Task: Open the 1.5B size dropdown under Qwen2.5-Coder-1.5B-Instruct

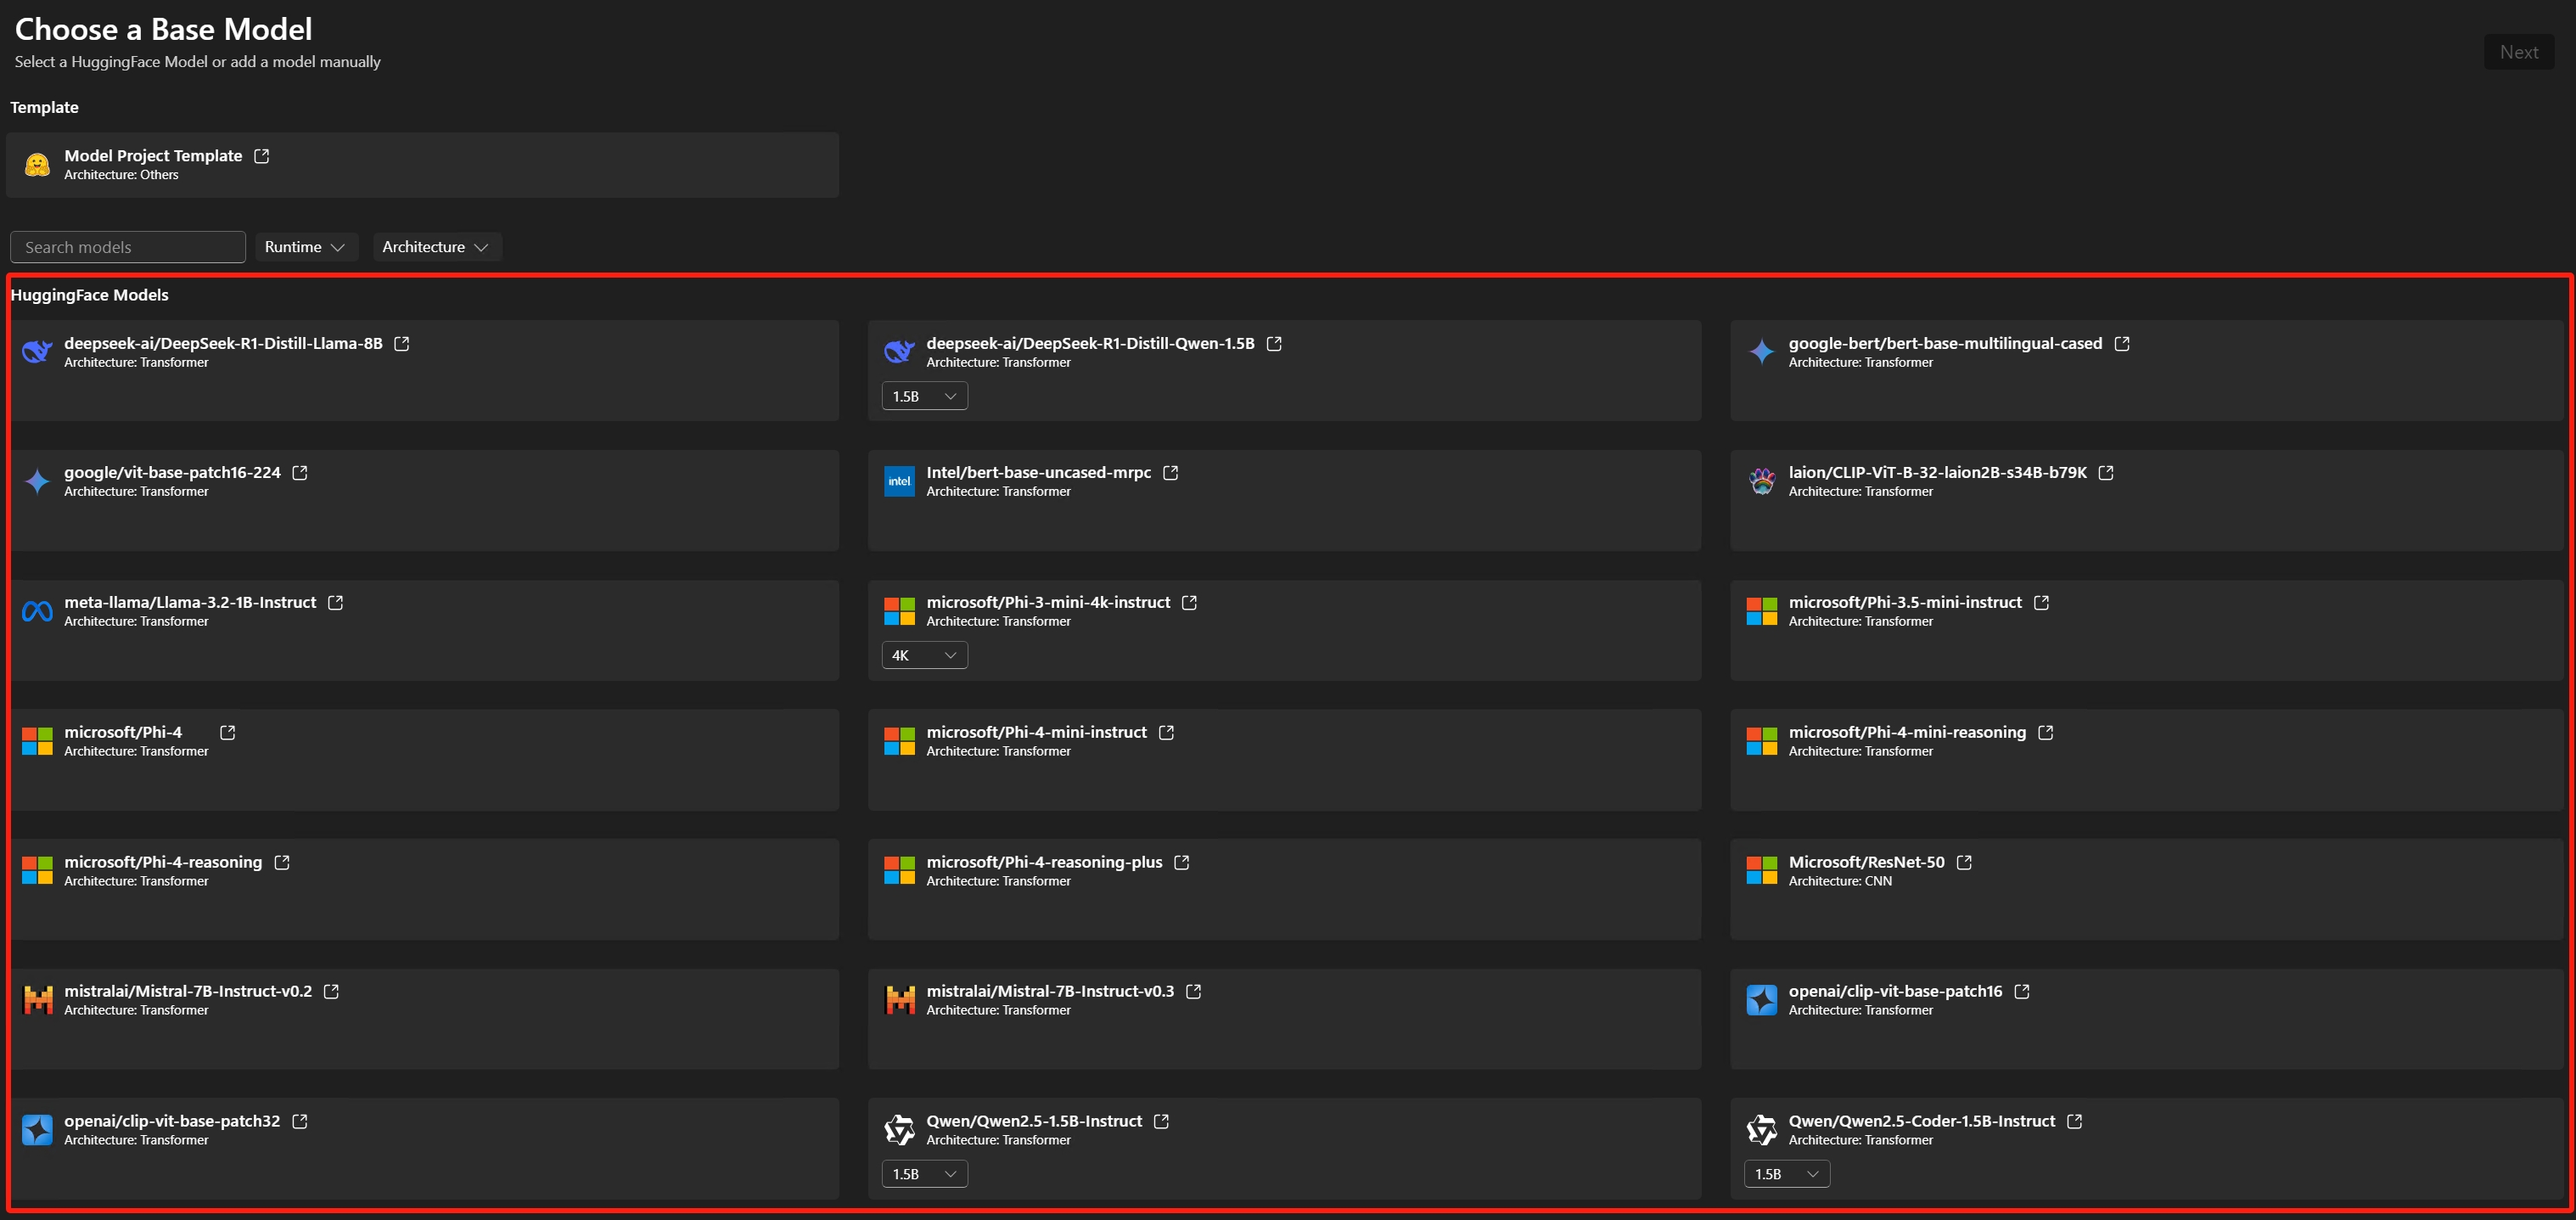Action: pos(1786,1173)
